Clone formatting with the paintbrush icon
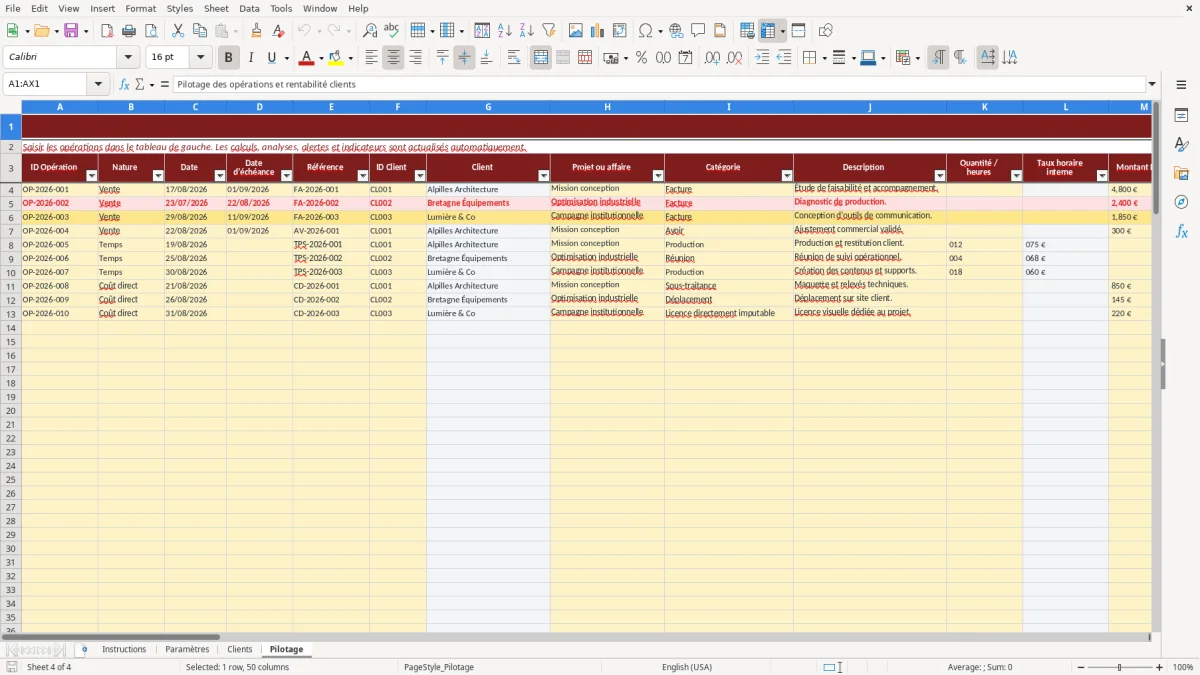Image resolution: width=1200 pixels, height=675 pixels. coord(256,31)
